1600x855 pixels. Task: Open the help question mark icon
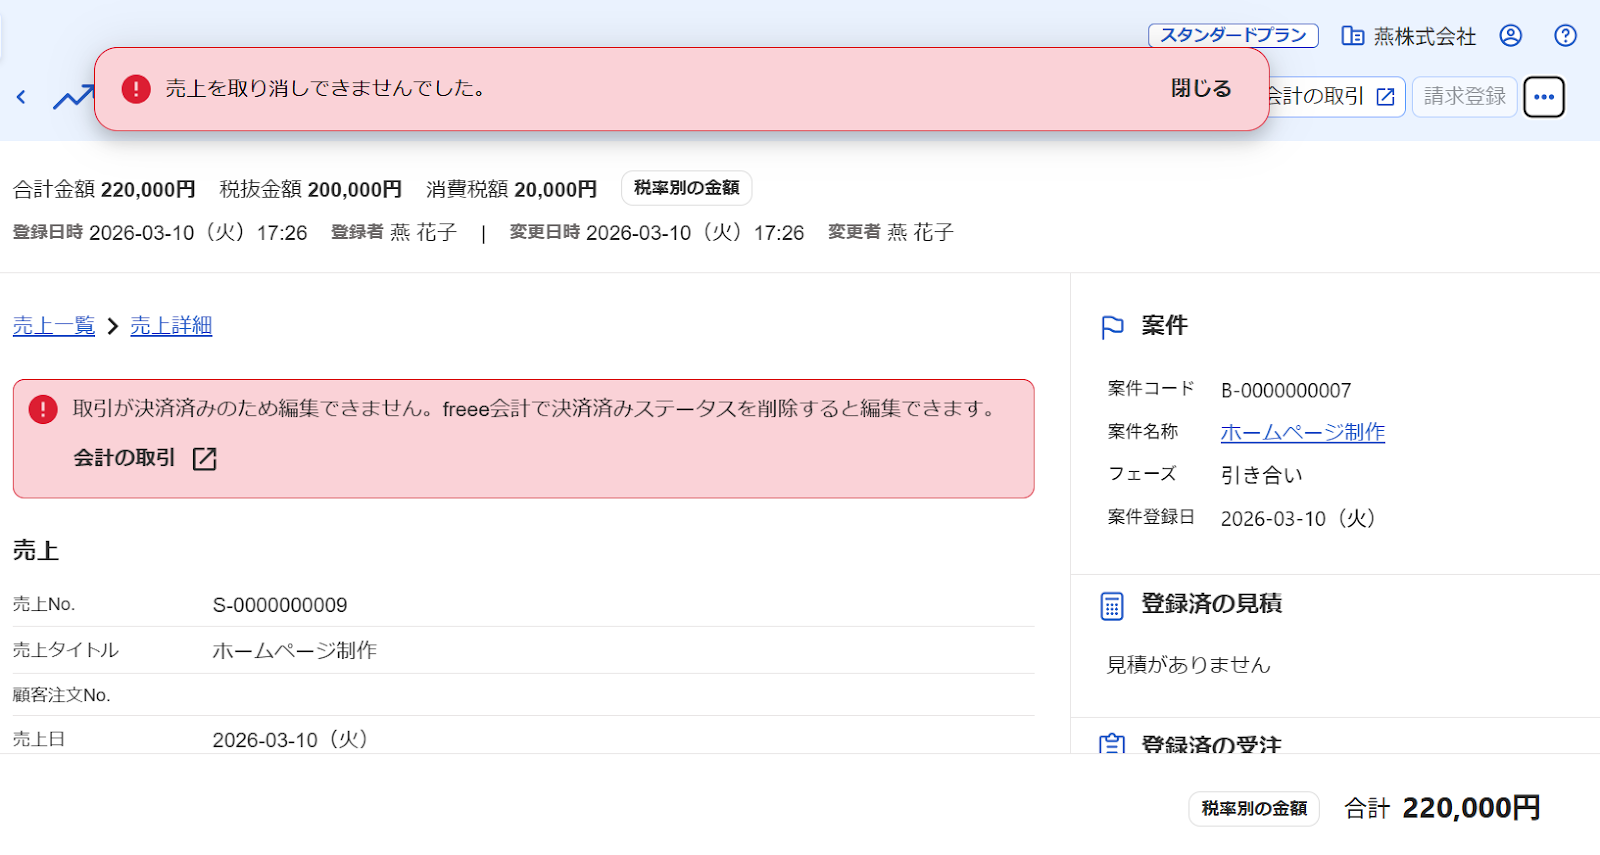tap(1565, 36)
